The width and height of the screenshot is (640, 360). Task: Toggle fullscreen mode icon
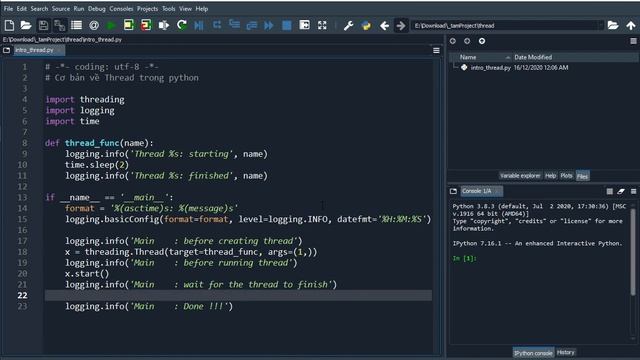[x=322, y=25]
